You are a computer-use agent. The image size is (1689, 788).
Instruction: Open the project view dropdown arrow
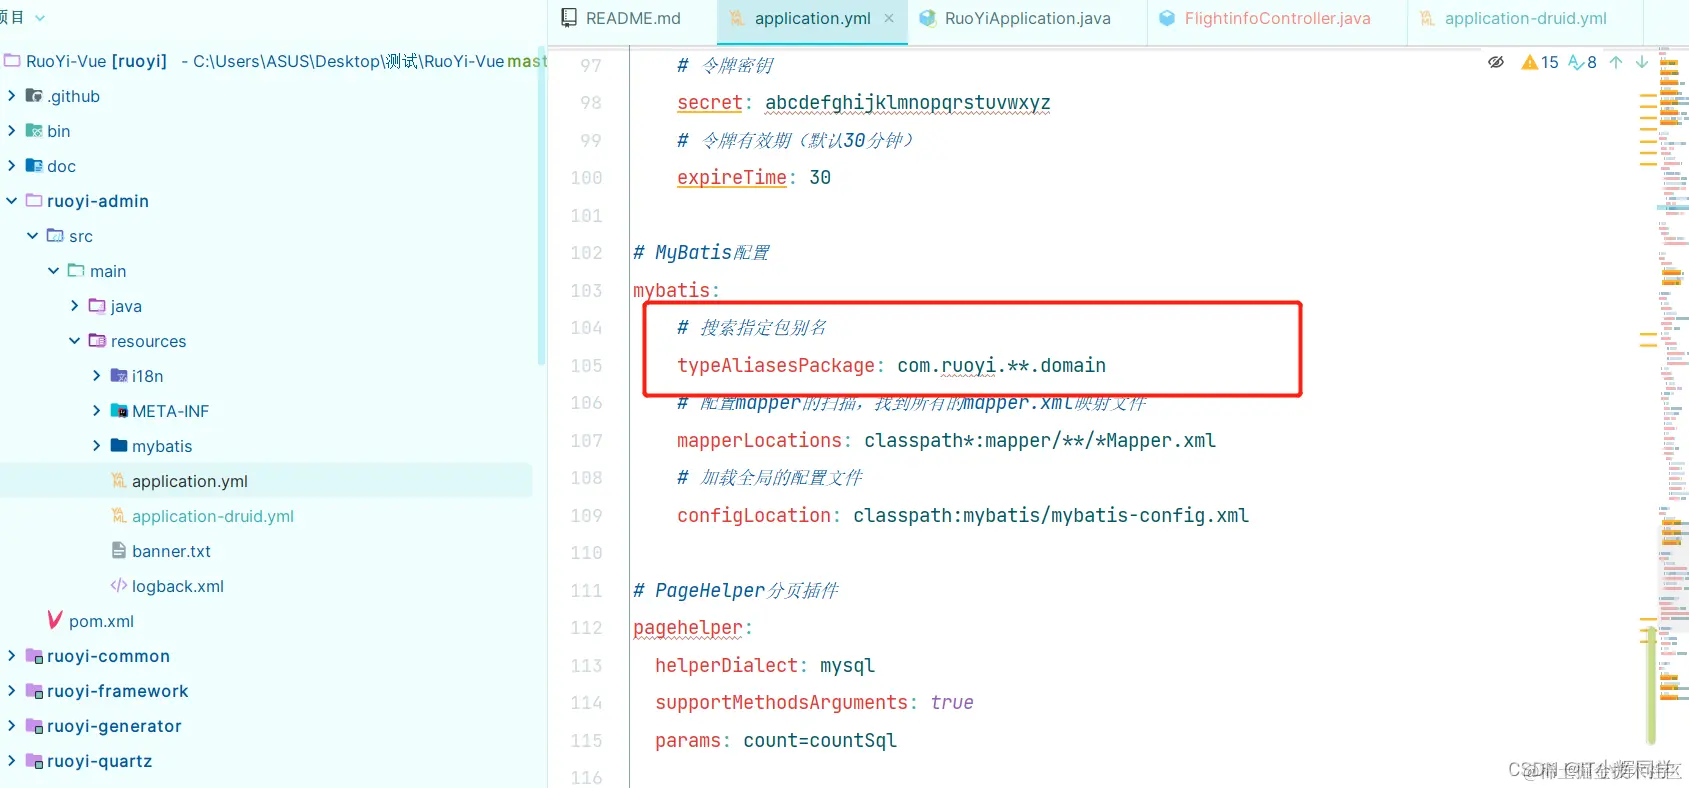[x=40, y=18]
